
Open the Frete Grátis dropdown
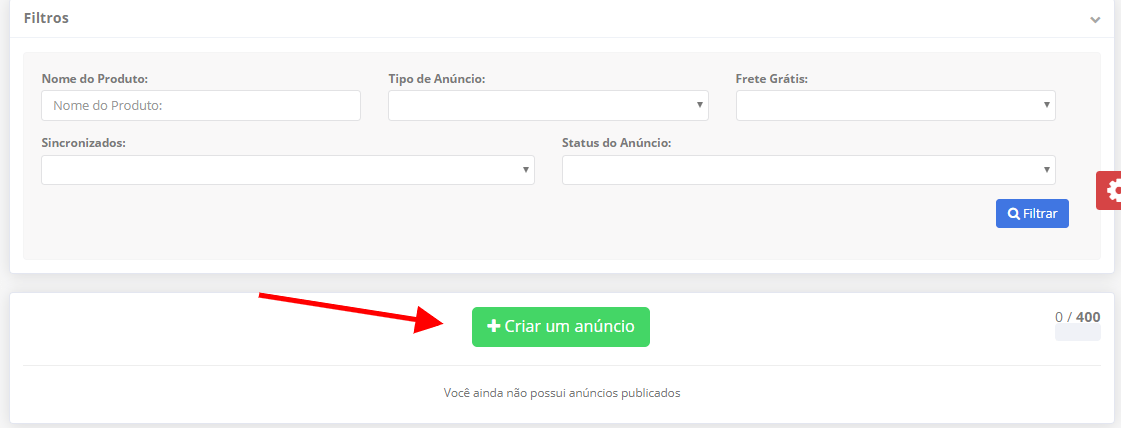[895, 106]
